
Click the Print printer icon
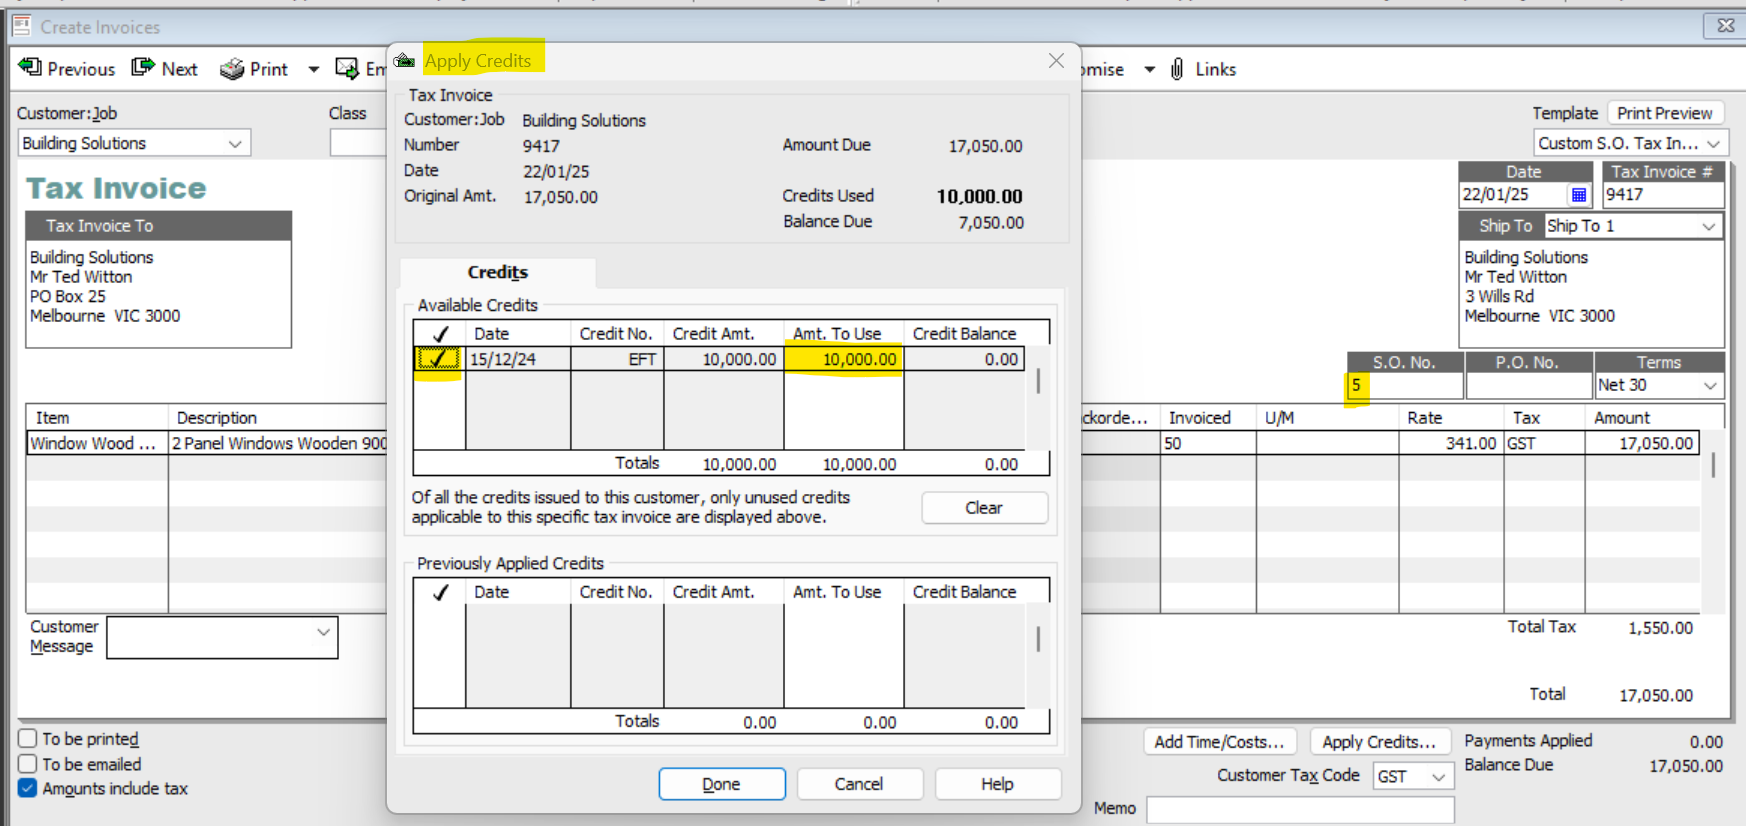pyautogui.click(x=232, y=69)
